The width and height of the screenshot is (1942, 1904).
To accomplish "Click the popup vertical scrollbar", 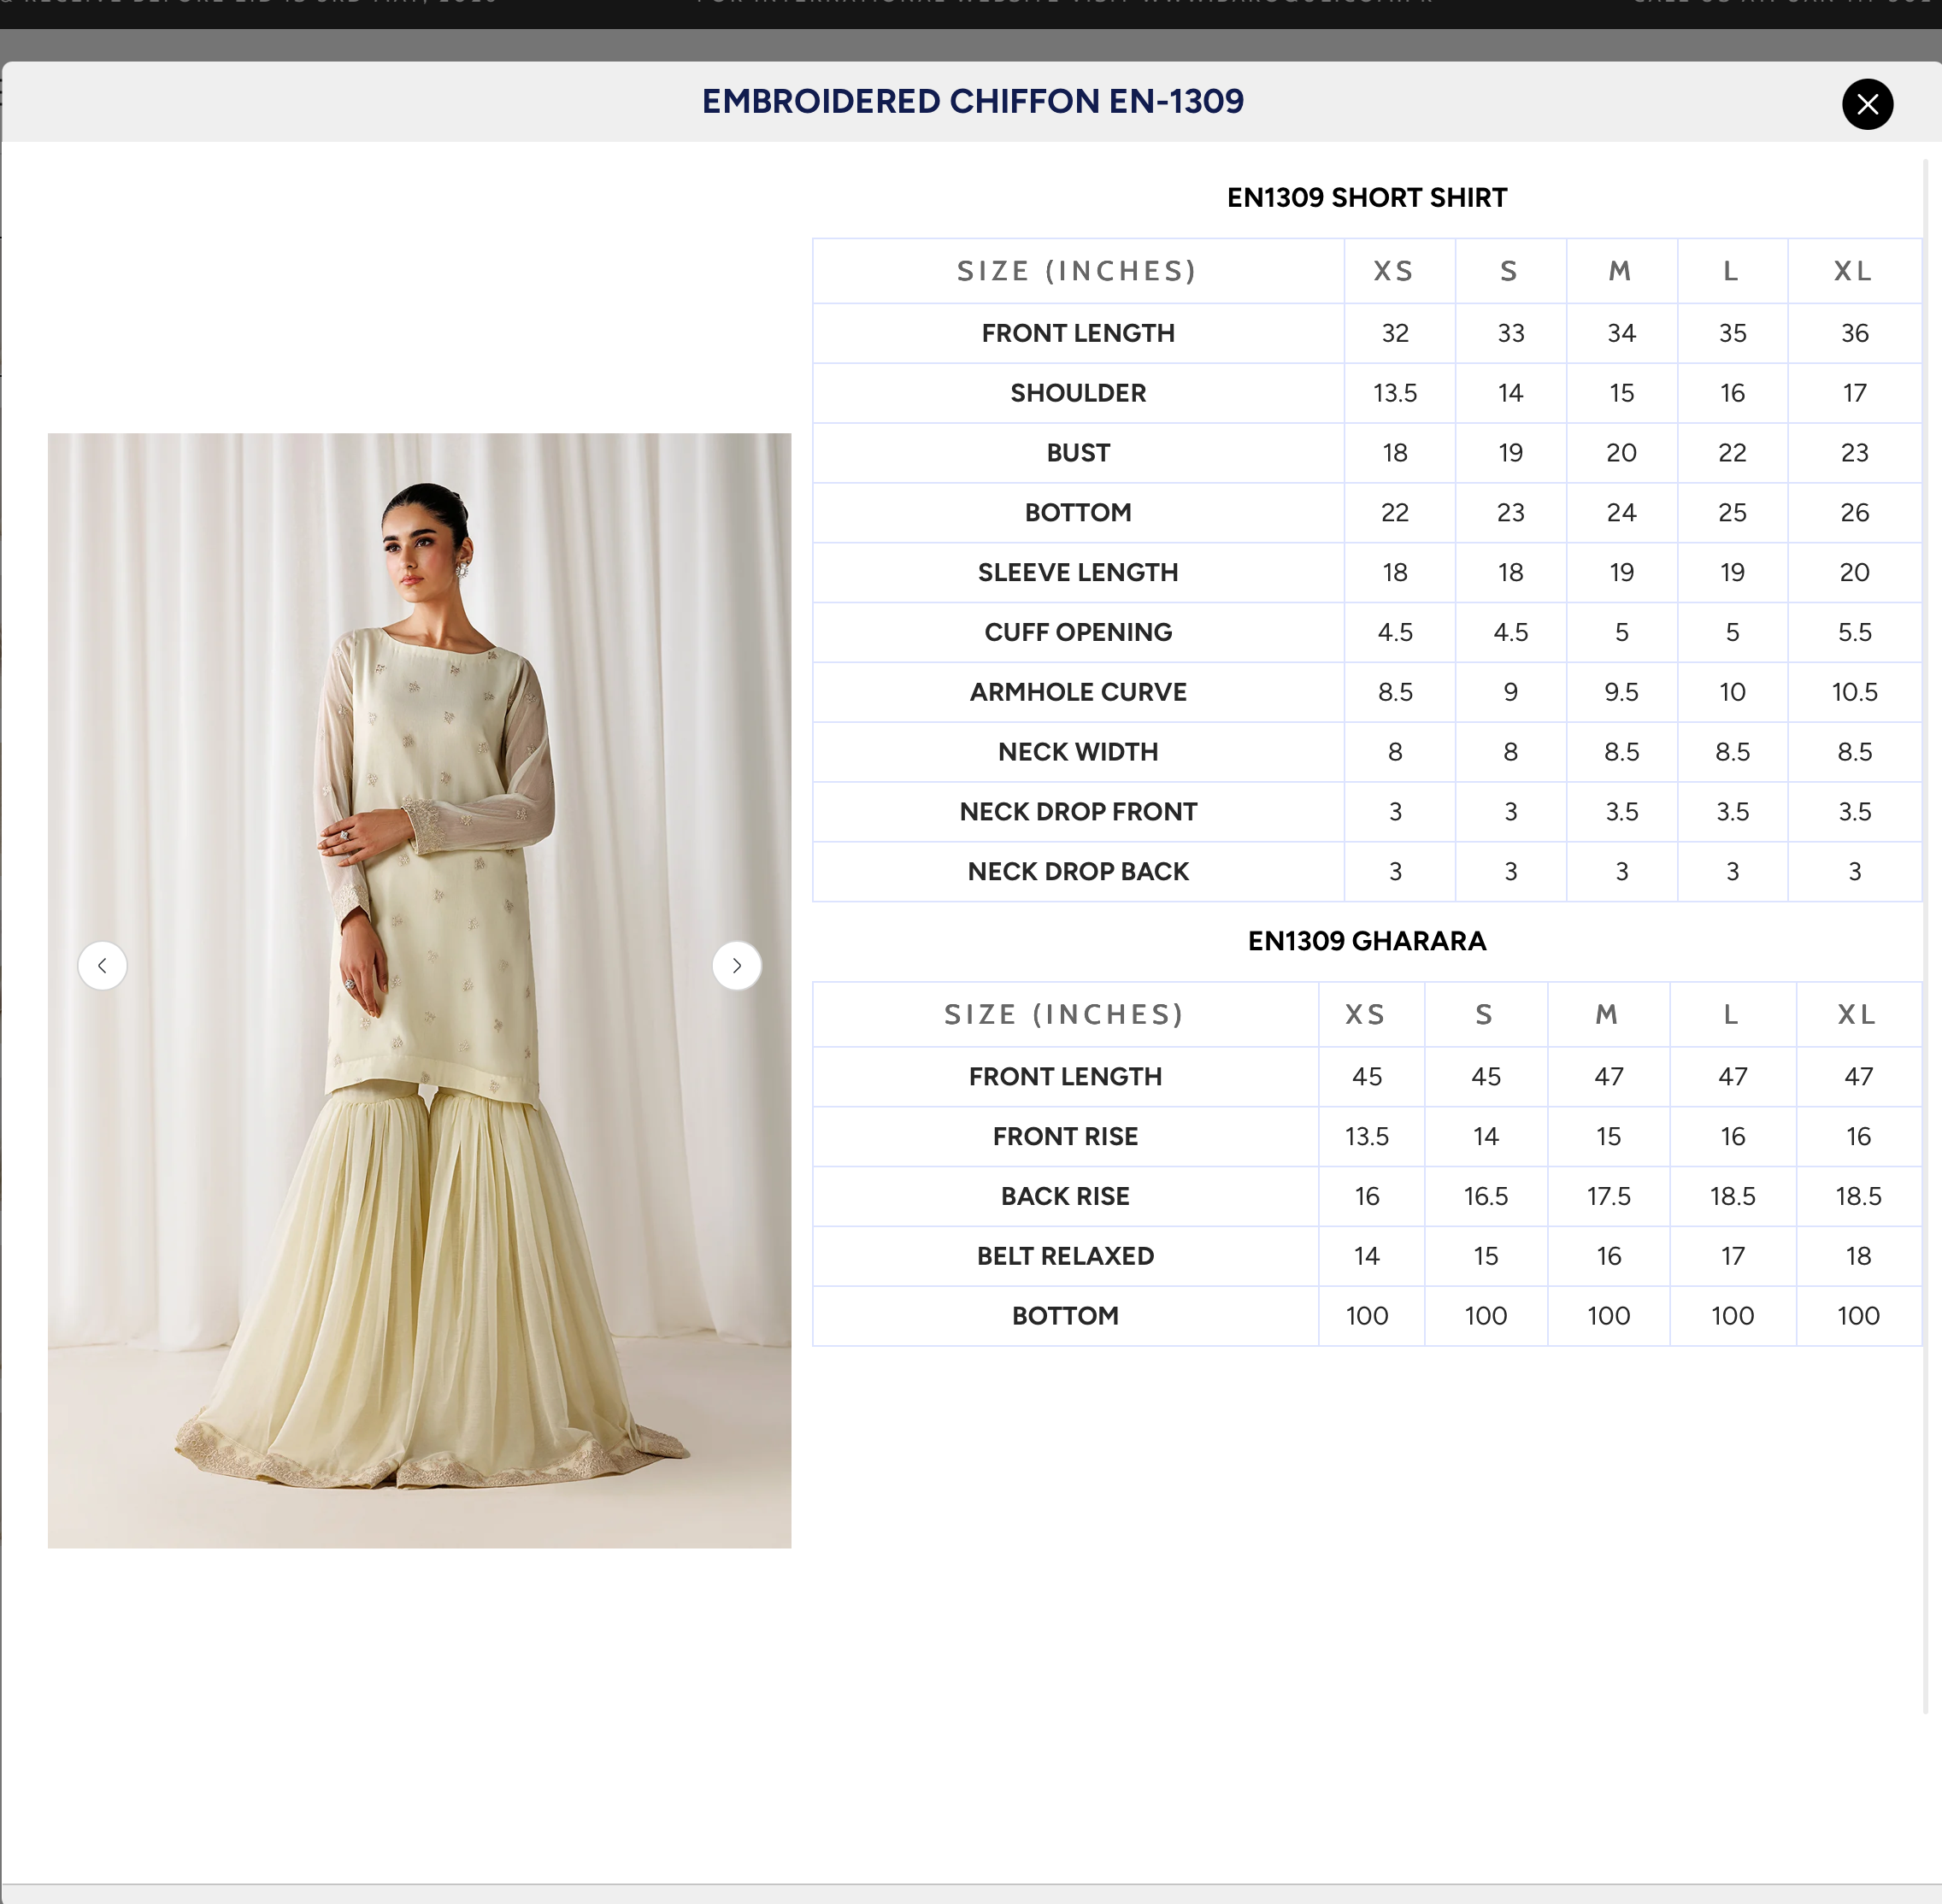I will 1925,935.
